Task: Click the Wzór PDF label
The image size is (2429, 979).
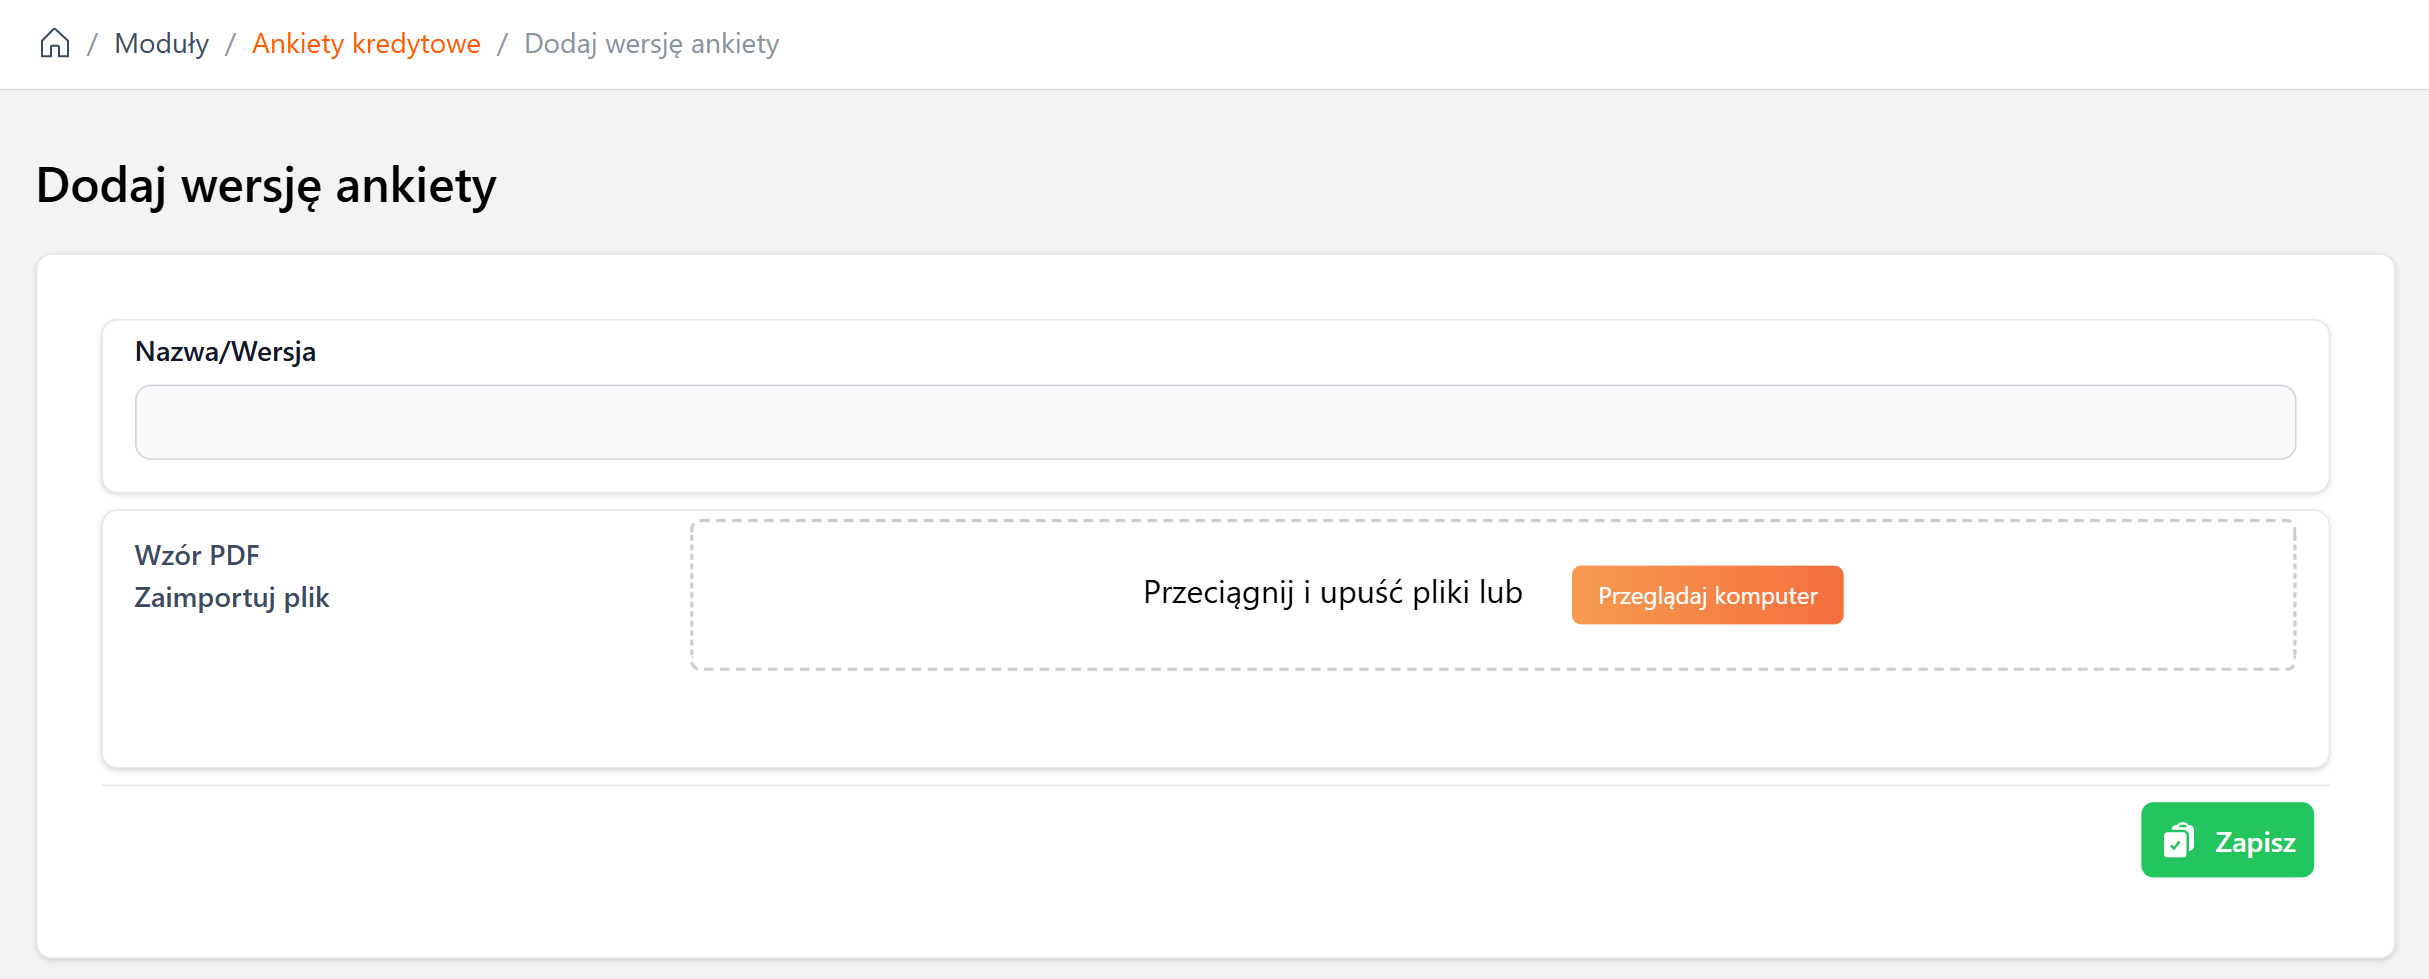Action: 197,555
